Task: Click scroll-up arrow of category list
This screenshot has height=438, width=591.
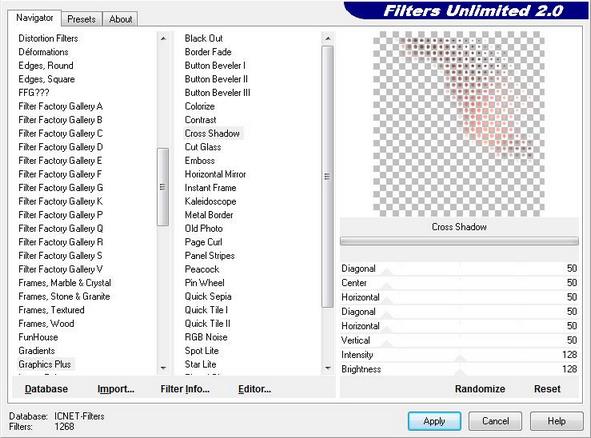Action: pyautogui.click(x=163, y=38)
